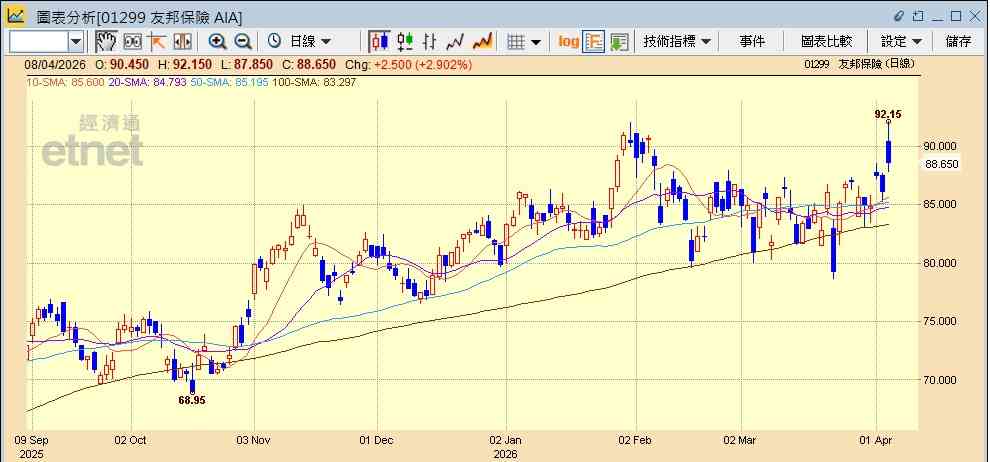The width and height of the screenshot is (990, 462).
Task: Click the paperclip icon in title bar
Action: point(900,16)
